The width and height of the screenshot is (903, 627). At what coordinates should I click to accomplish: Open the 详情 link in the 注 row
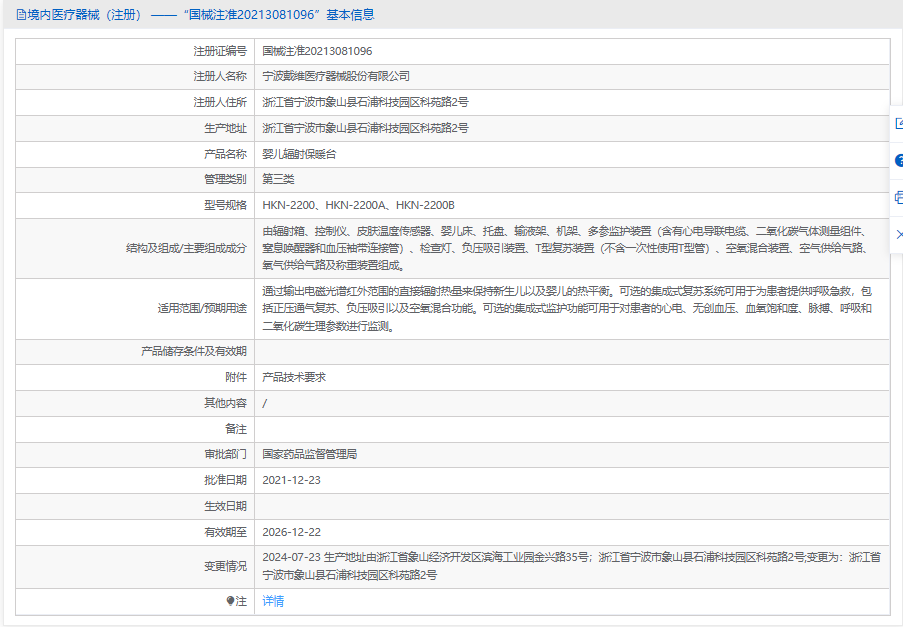[x=273, y=601]
